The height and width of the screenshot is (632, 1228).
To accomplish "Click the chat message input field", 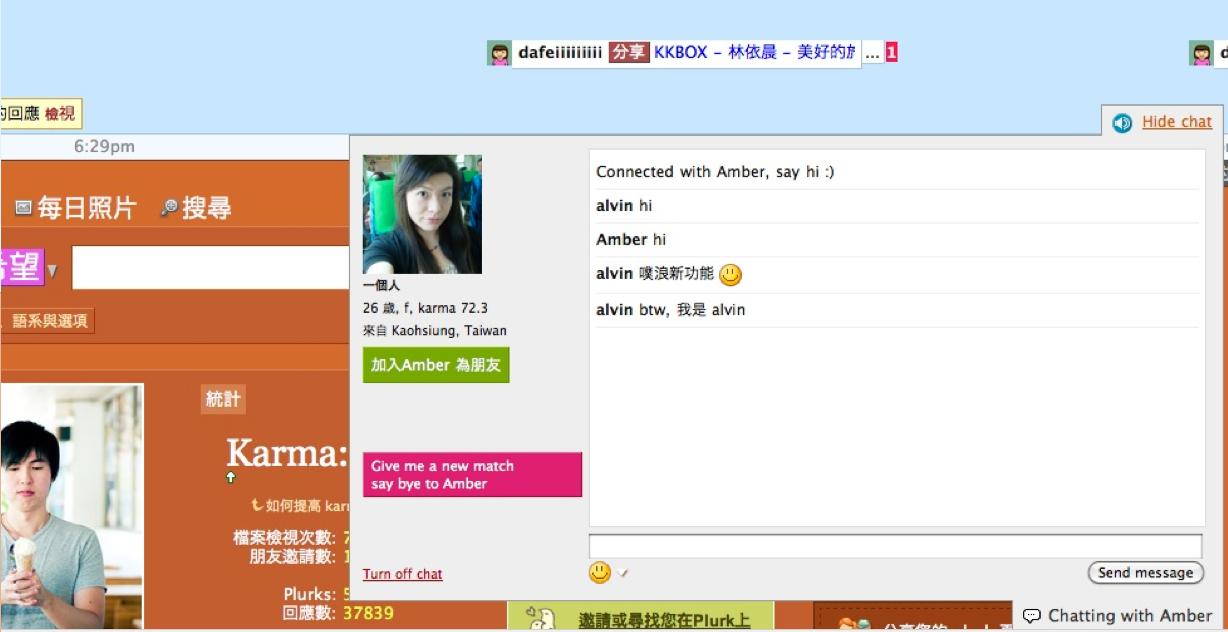I will 895,546.
